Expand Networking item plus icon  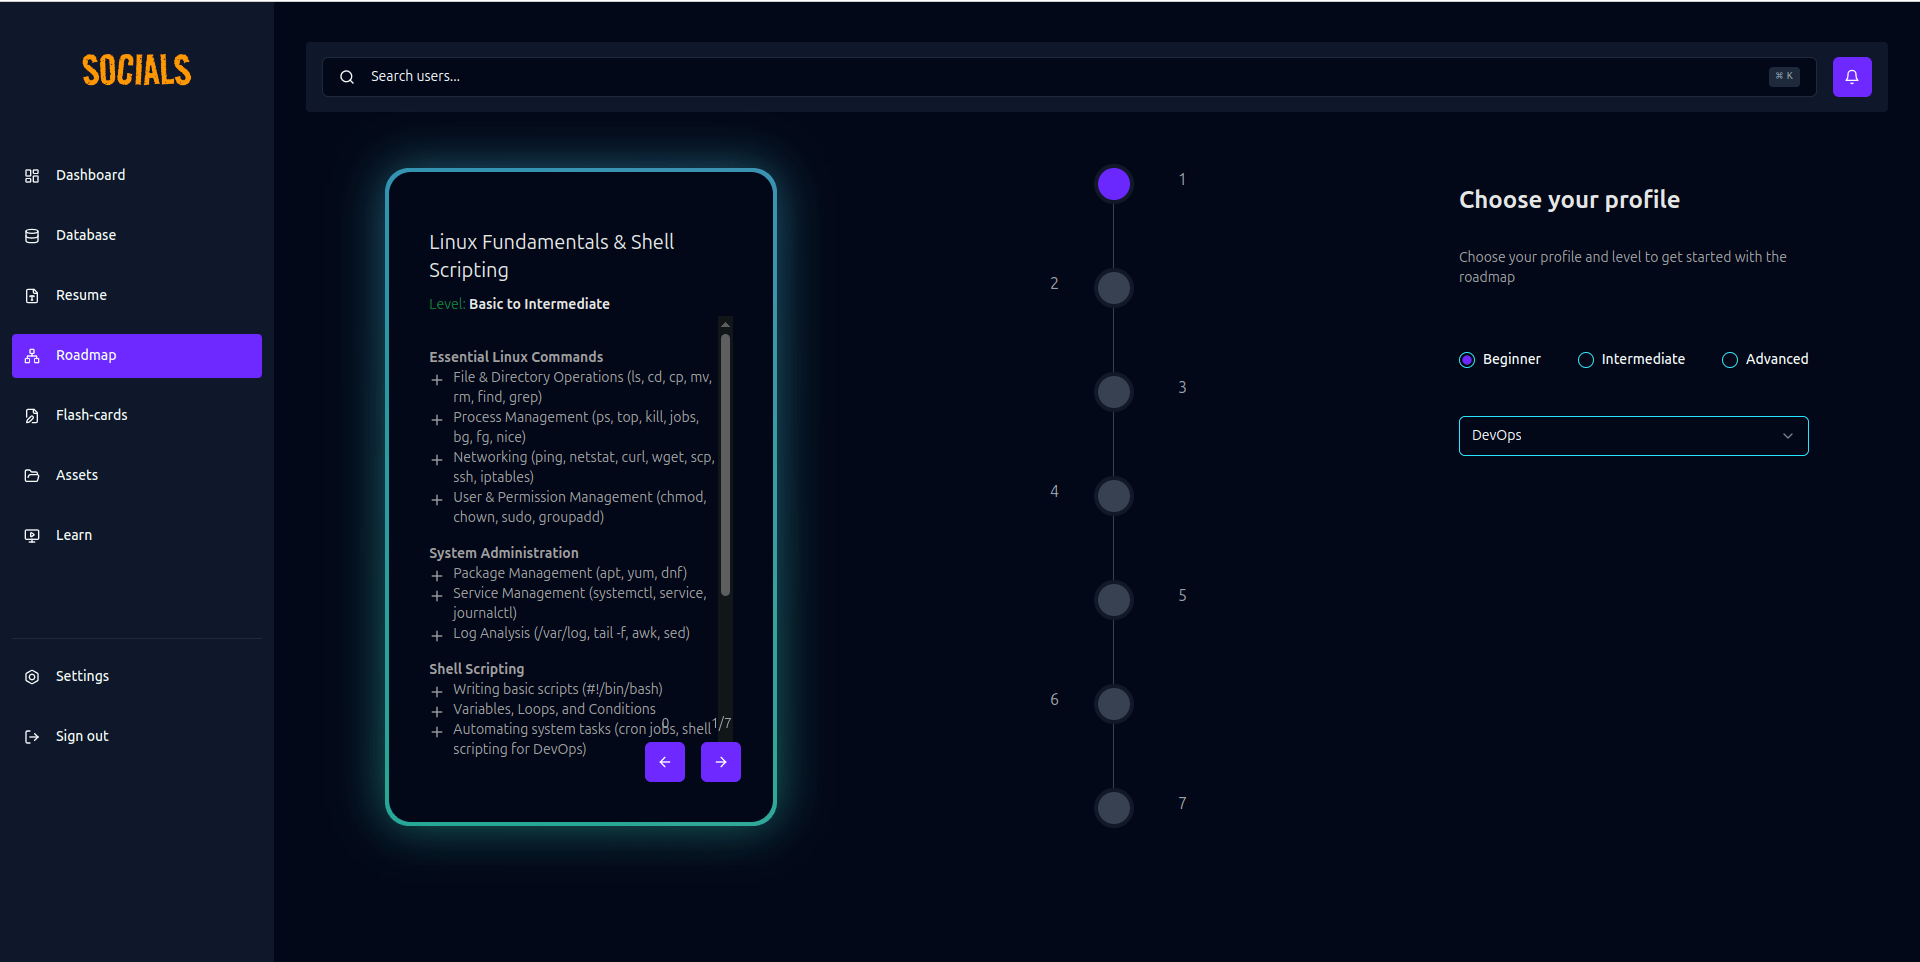point(437,460)
